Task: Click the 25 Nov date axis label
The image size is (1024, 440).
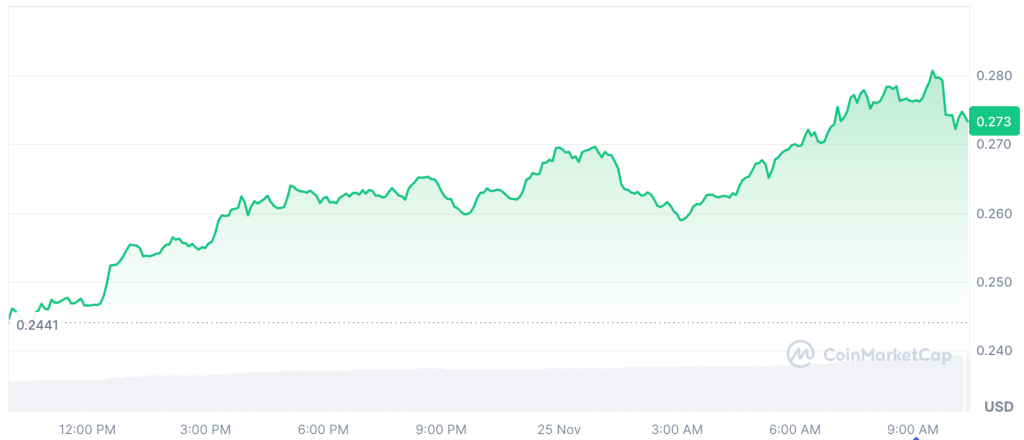Action: tap(560, 429)
